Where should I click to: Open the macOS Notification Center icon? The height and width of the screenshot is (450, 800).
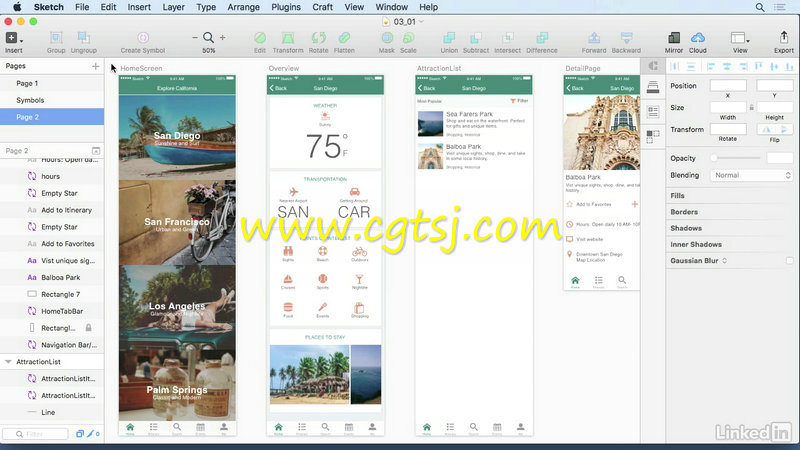[x=780, y=7]
